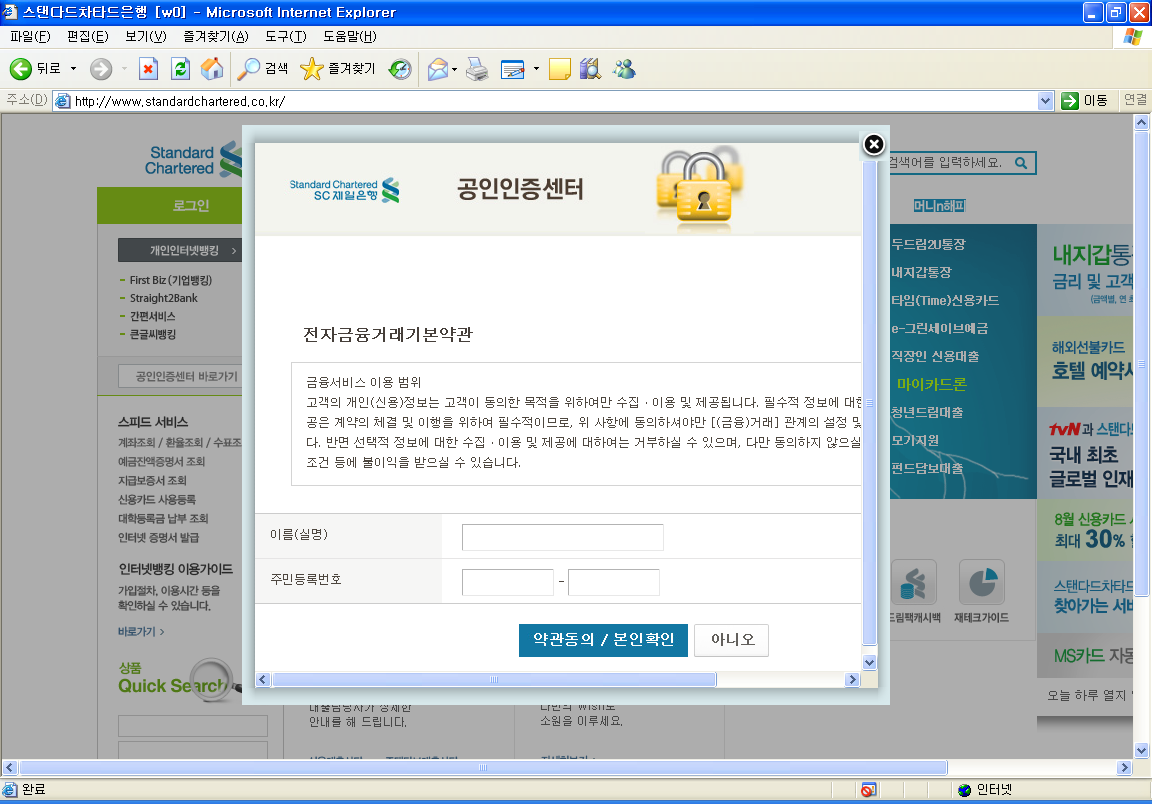The image size is (1152, 804).
Task: Click the search magnifier icon on the bank page
Action: 1021,163
